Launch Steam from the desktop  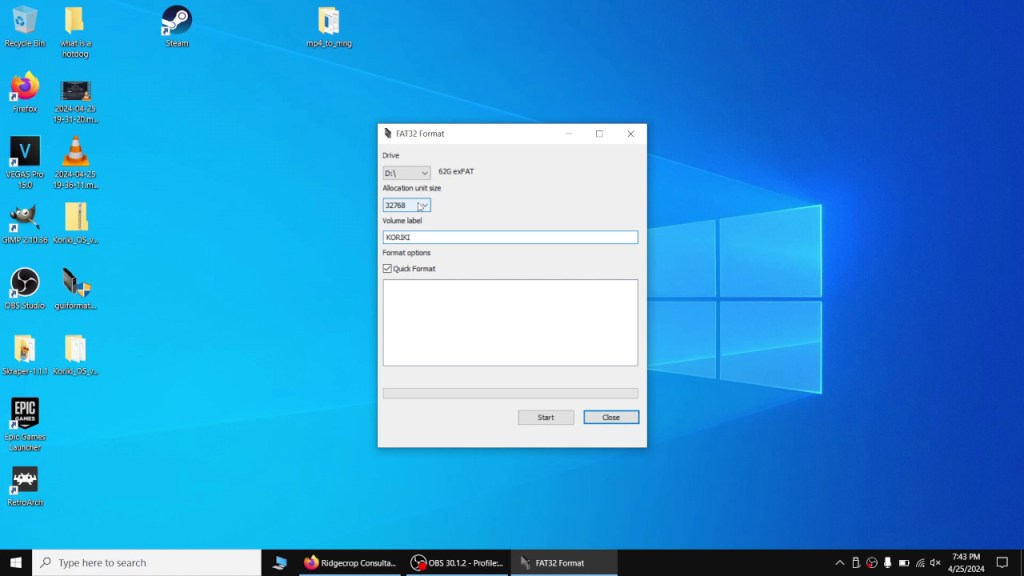coord(175,20)
